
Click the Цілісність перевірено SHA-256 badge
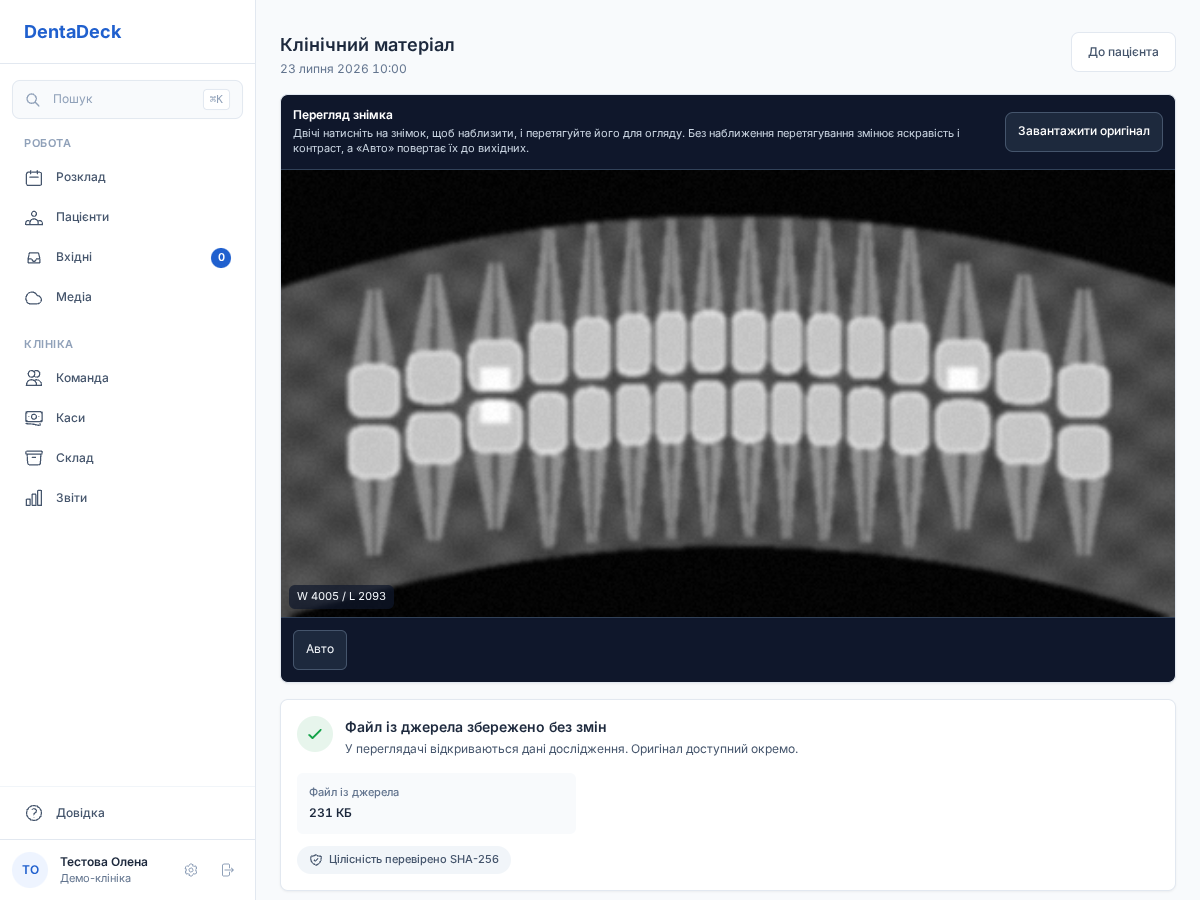[404, 860]
